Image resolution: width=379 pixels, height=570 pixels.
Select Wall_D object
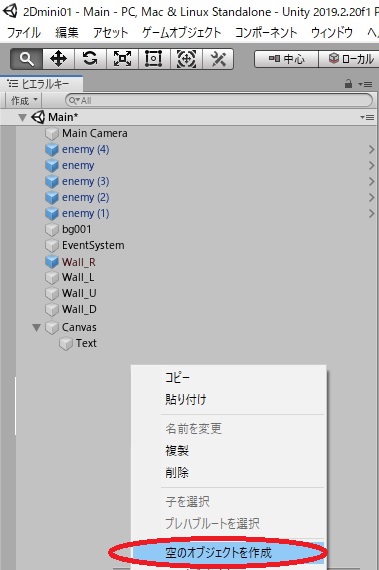(79, 309)
